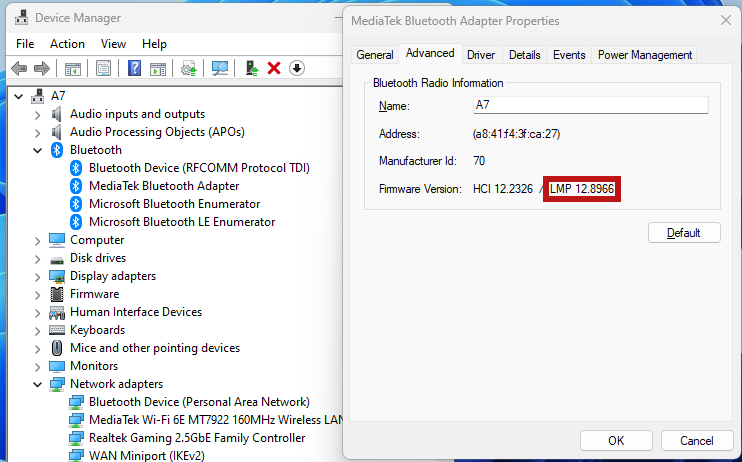Switch to the Power Management tab

[645, 55]
